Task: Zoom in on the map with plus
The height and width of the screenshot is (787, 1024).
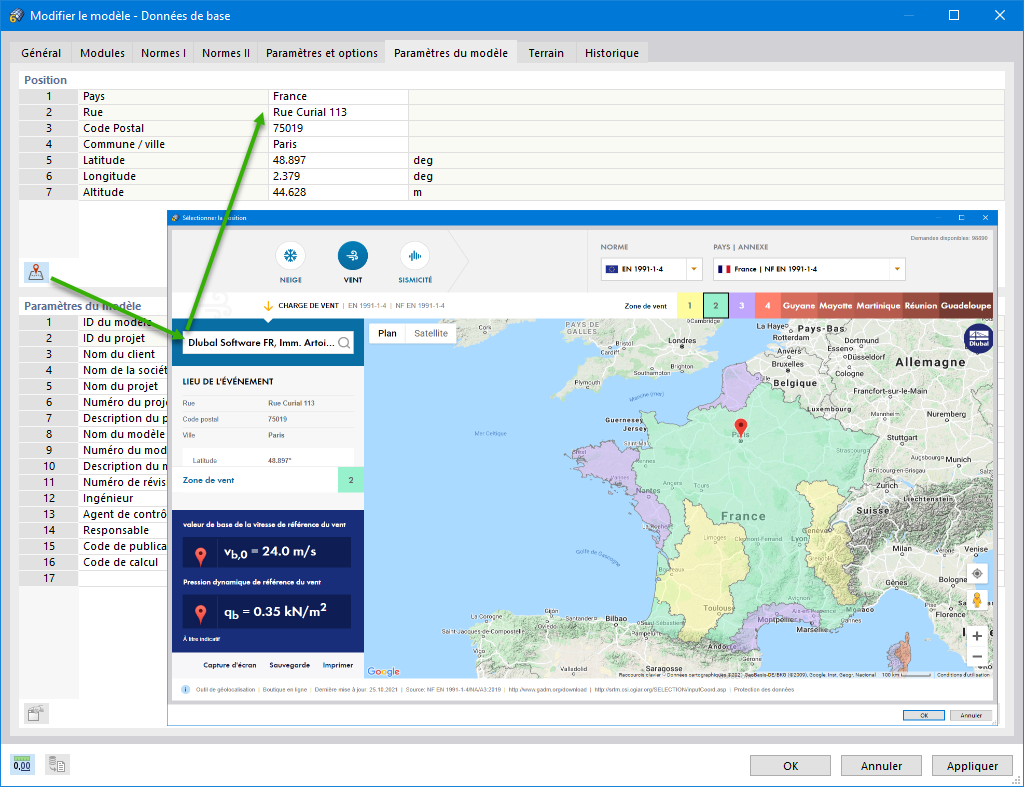Action: [x=977, y=636]
